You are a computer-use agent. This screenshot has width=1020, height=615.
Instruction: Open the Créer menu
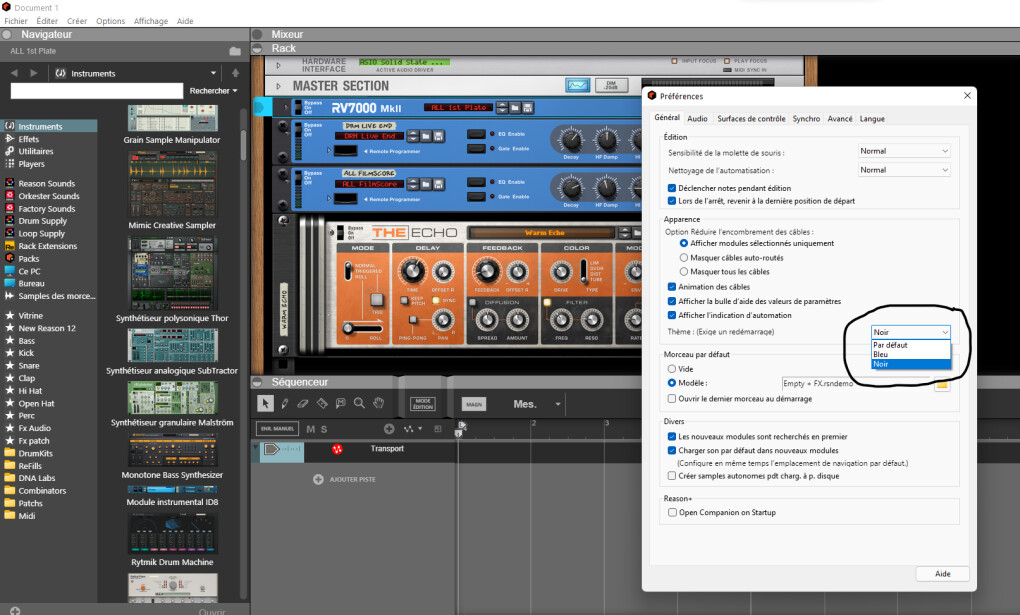77,21
